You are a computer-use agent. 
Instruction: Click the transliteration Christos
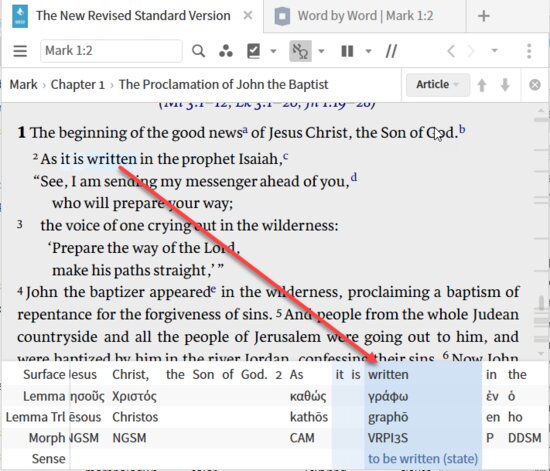tap(135, 417)
